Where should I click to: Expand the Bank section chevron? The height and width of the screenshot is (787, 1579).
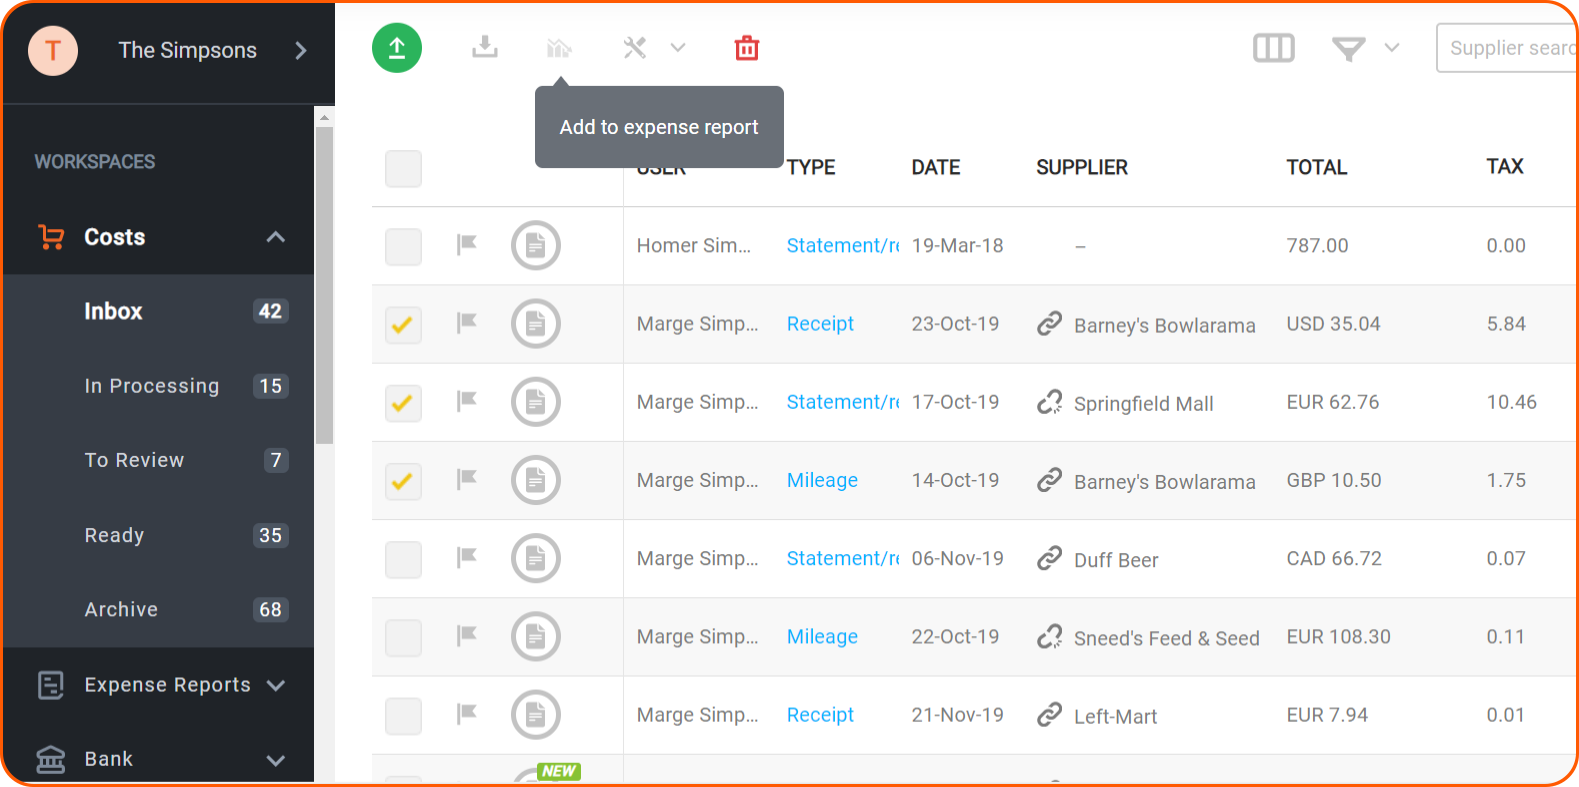tap(276, 760)
